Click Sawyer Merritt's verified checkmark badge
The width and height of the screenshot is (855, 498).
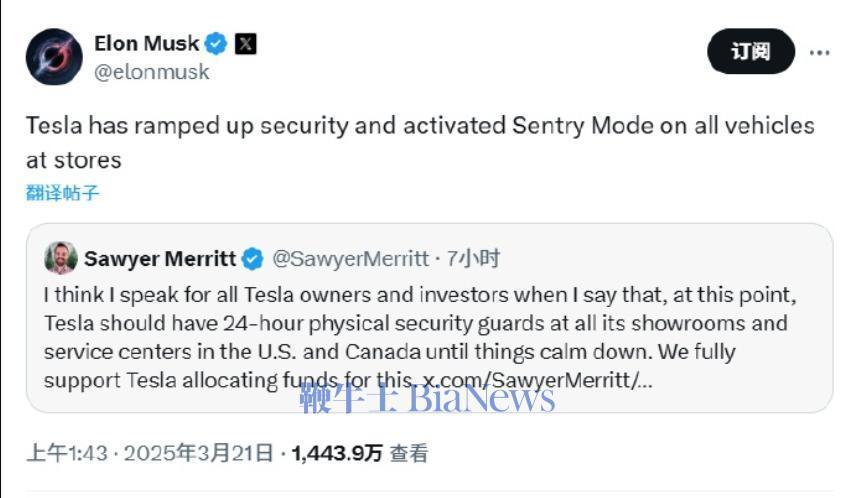click(252, 259)
